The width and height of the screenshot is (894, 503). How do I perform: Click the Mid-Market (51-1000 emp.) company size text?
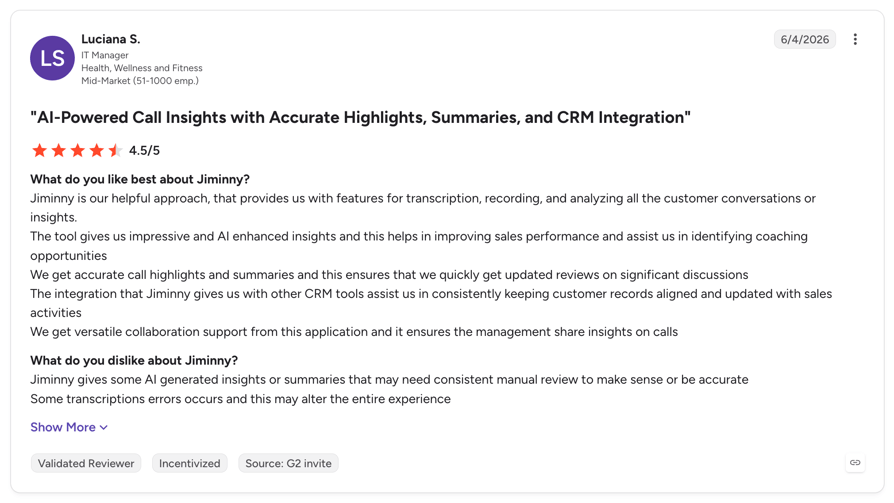tap(140, 81)
